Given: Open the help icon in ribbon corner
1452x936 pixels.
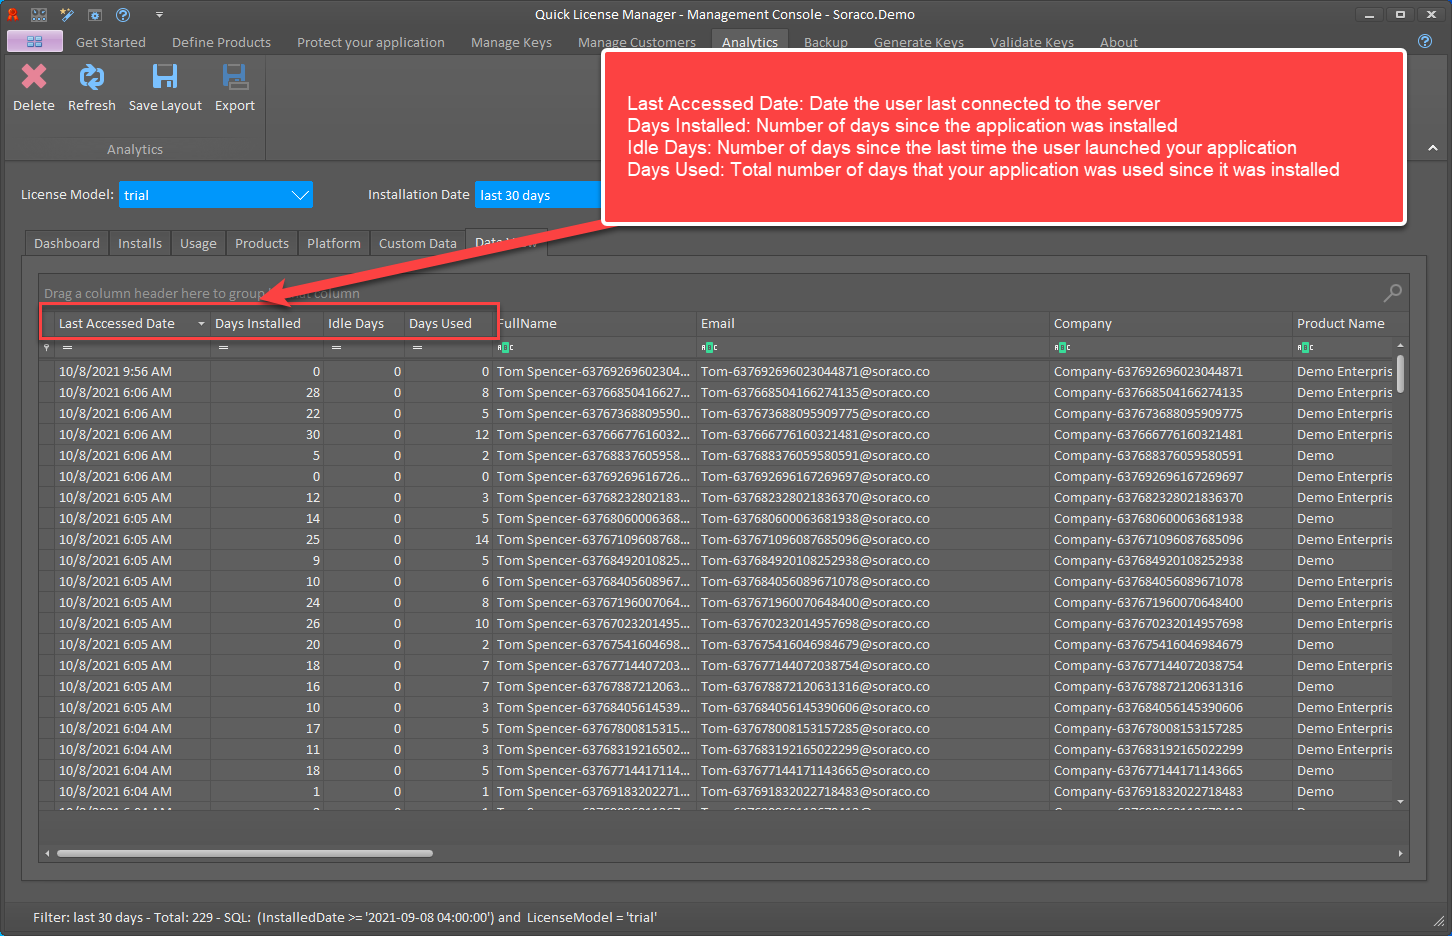Looking at the screenshot, I should tap(1425, 41).
